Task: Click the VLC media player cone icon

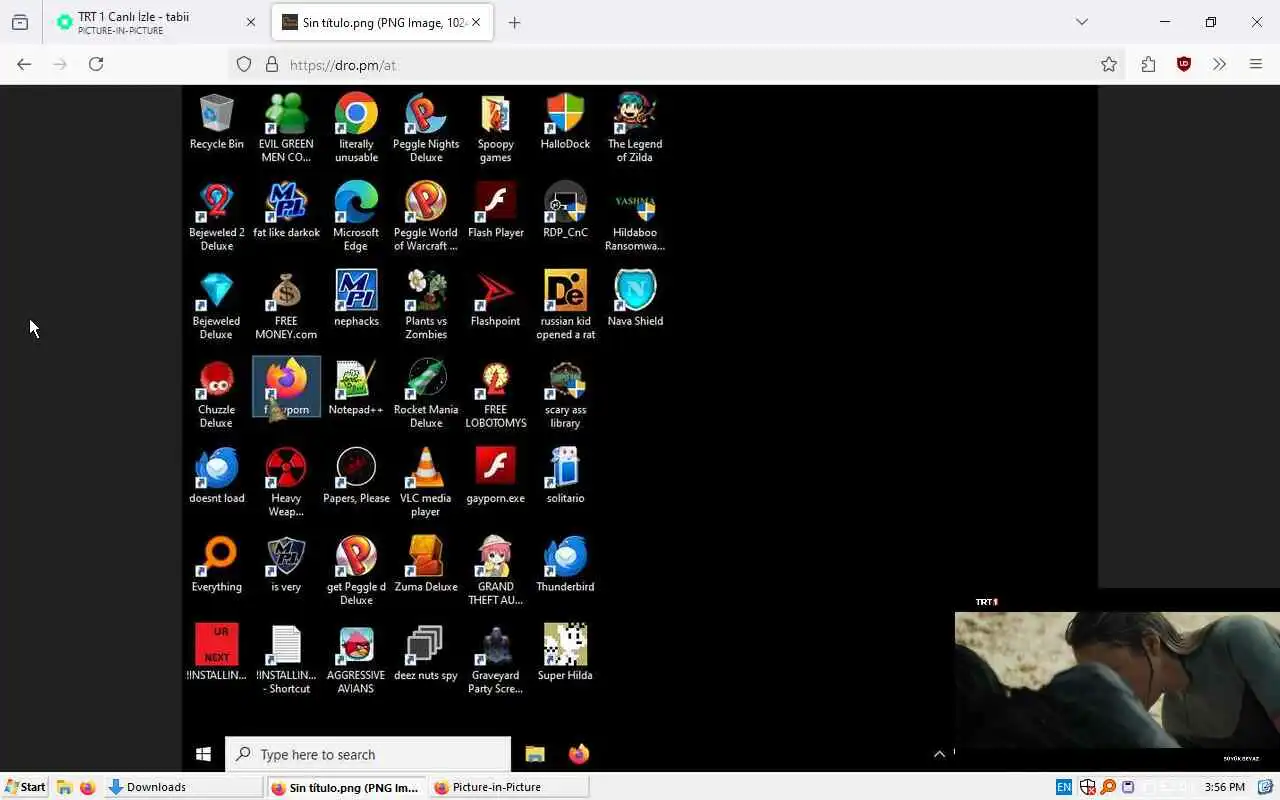Action: (x=426, y=483)
